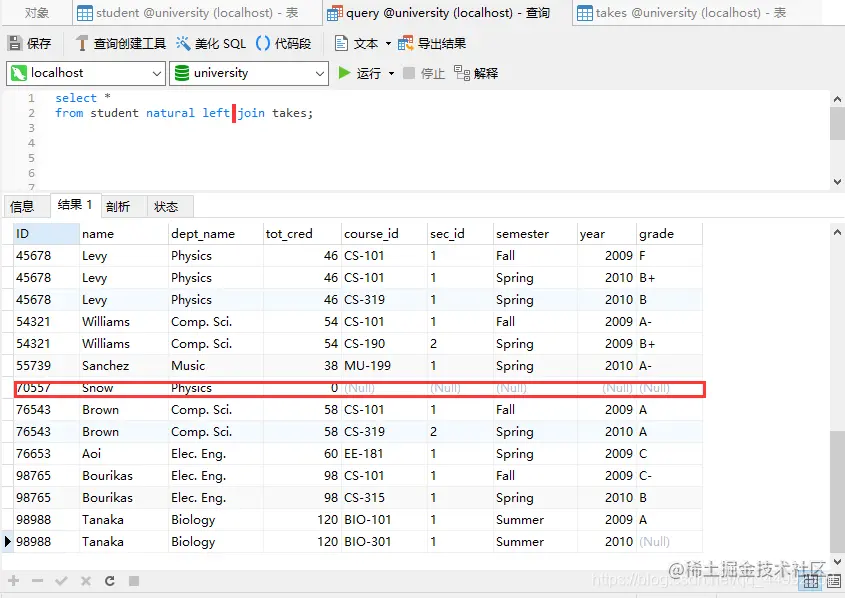
Task: Open the university database dropdown
Action: click(x=249, y=73)
